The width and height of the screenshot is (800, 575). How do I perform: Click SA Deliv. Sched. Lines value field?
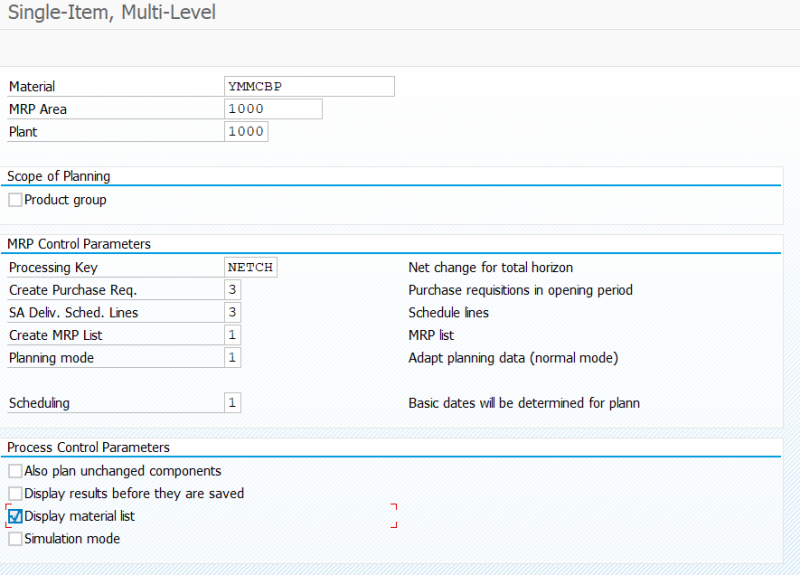click(x=232, y=312)
